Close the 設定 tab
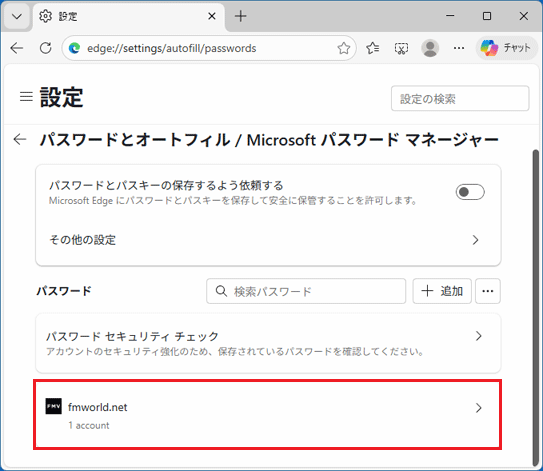Viewport: 543px width, 471px height. pos(212,16)
